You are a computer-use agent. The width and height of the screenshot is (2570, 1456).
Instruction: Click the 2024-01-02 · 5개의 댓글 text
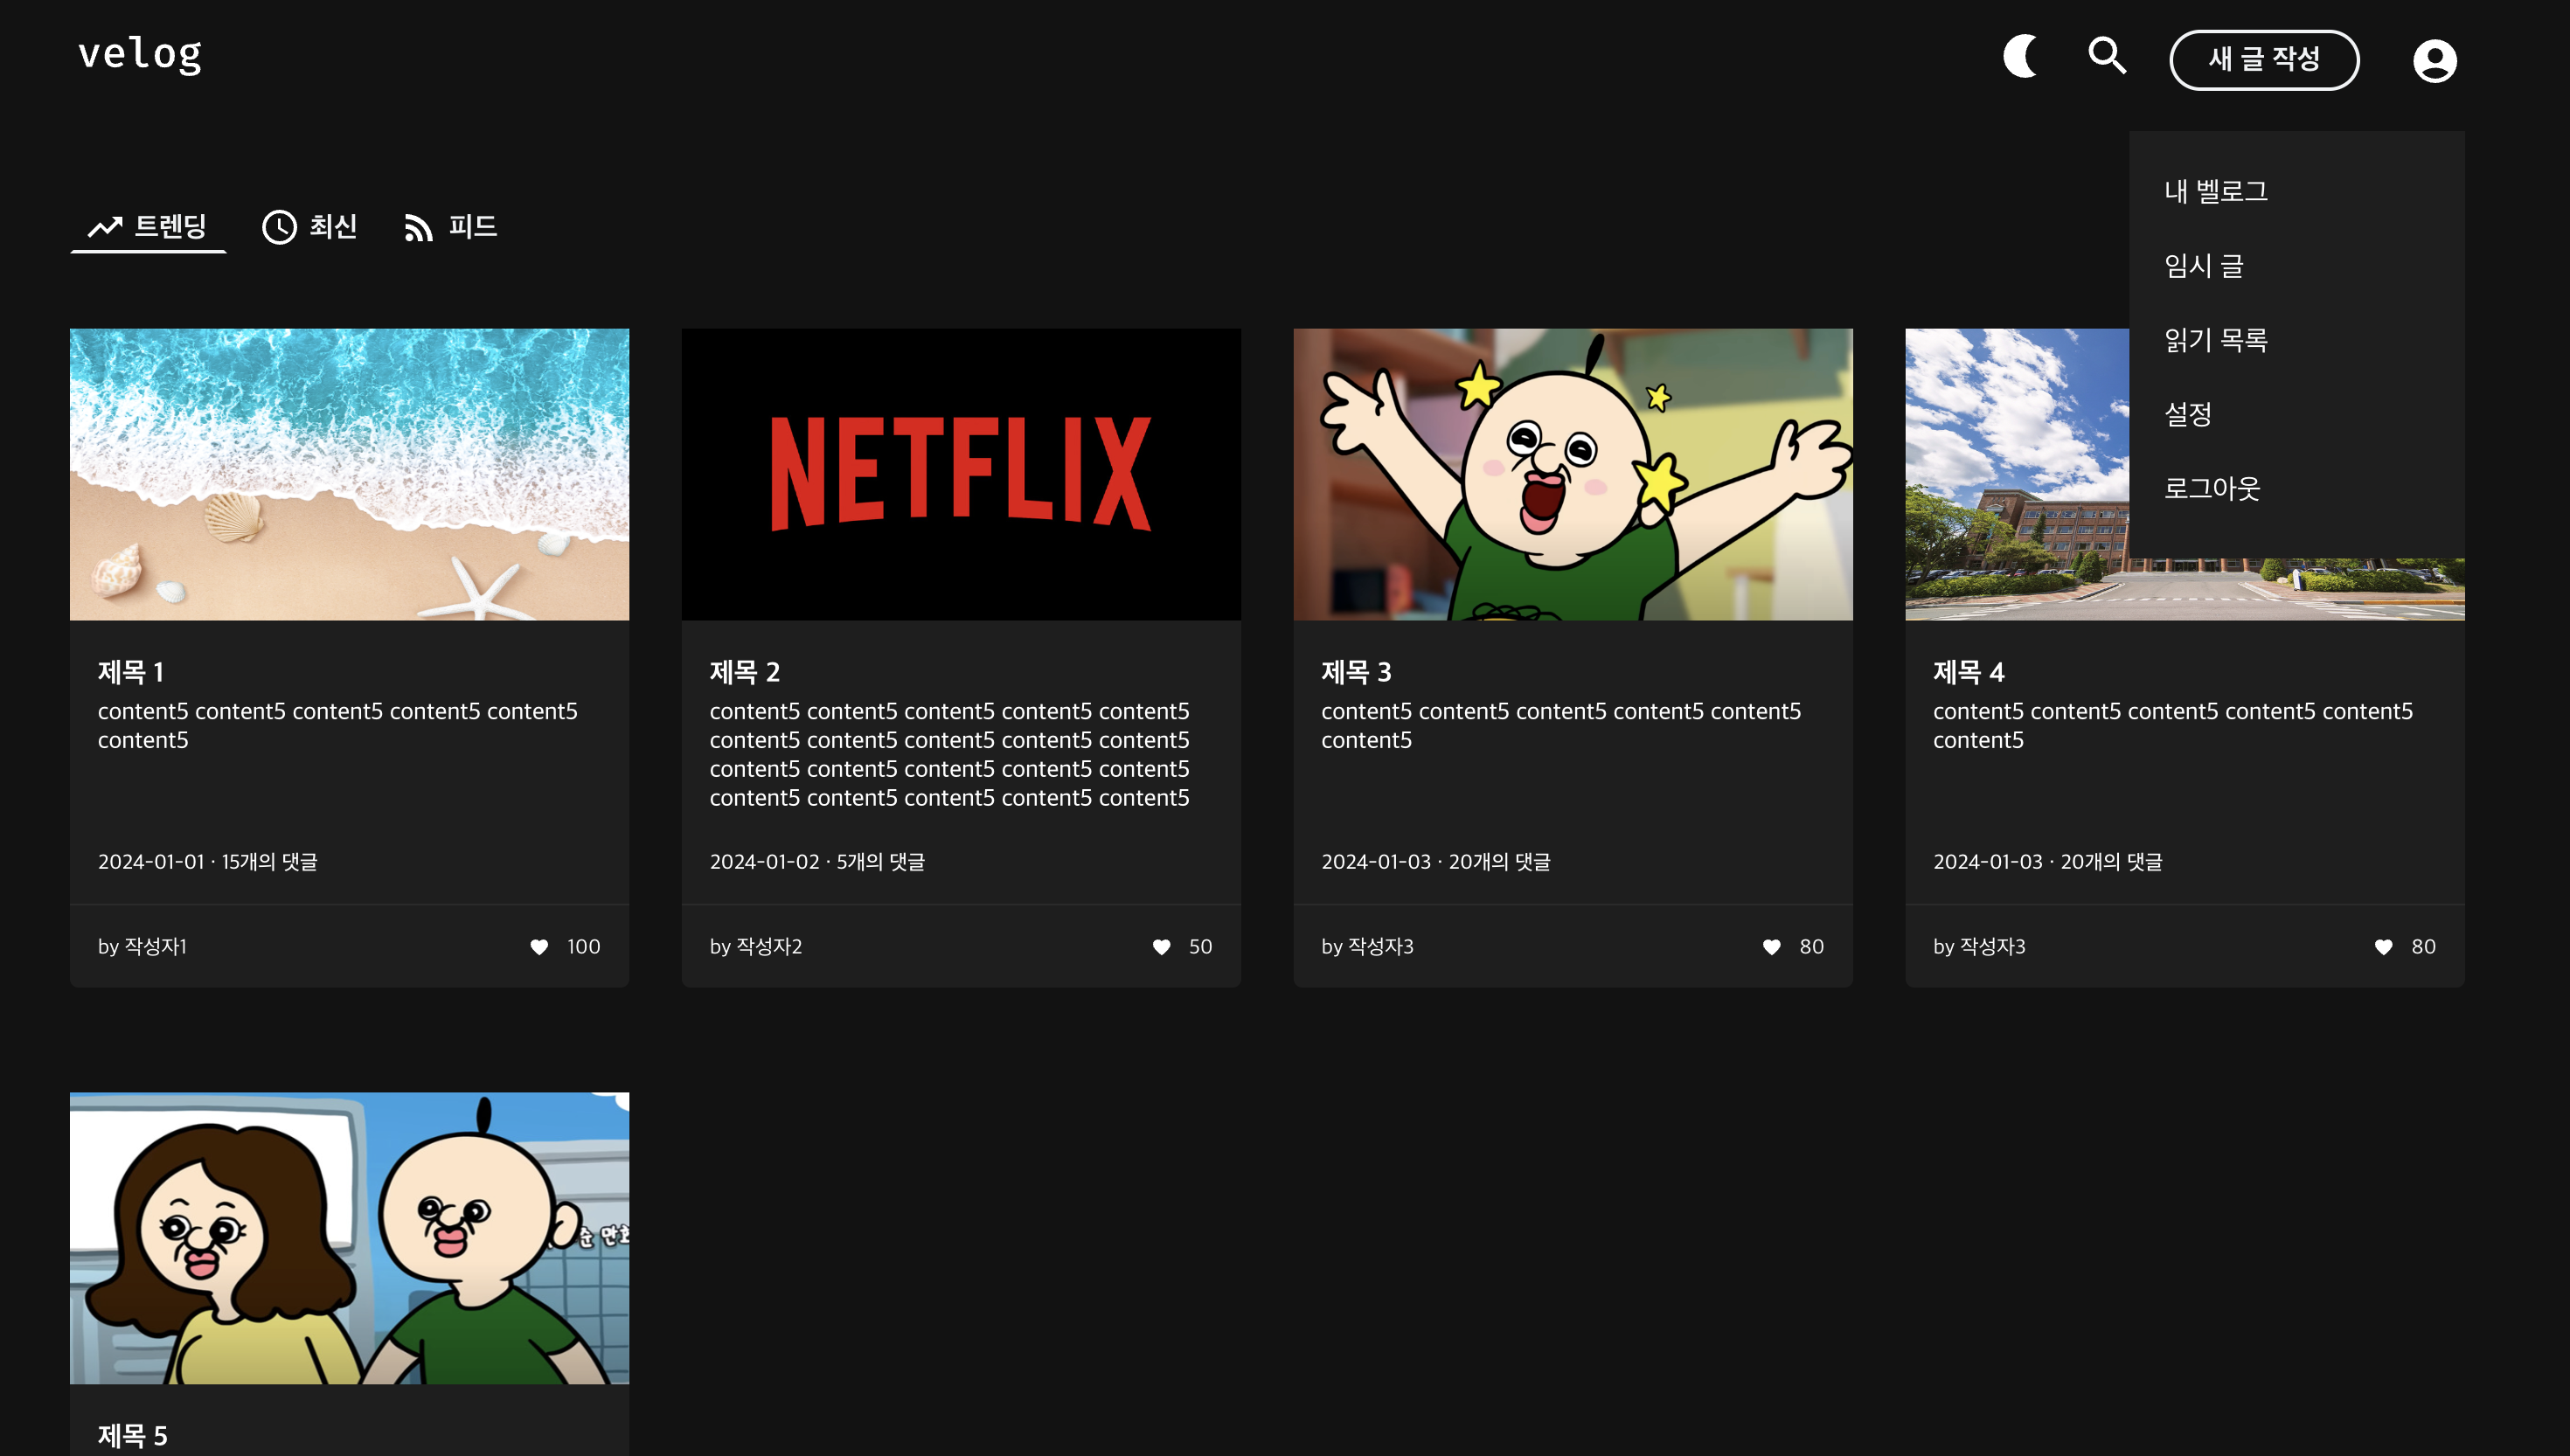(x=818, y=861)
